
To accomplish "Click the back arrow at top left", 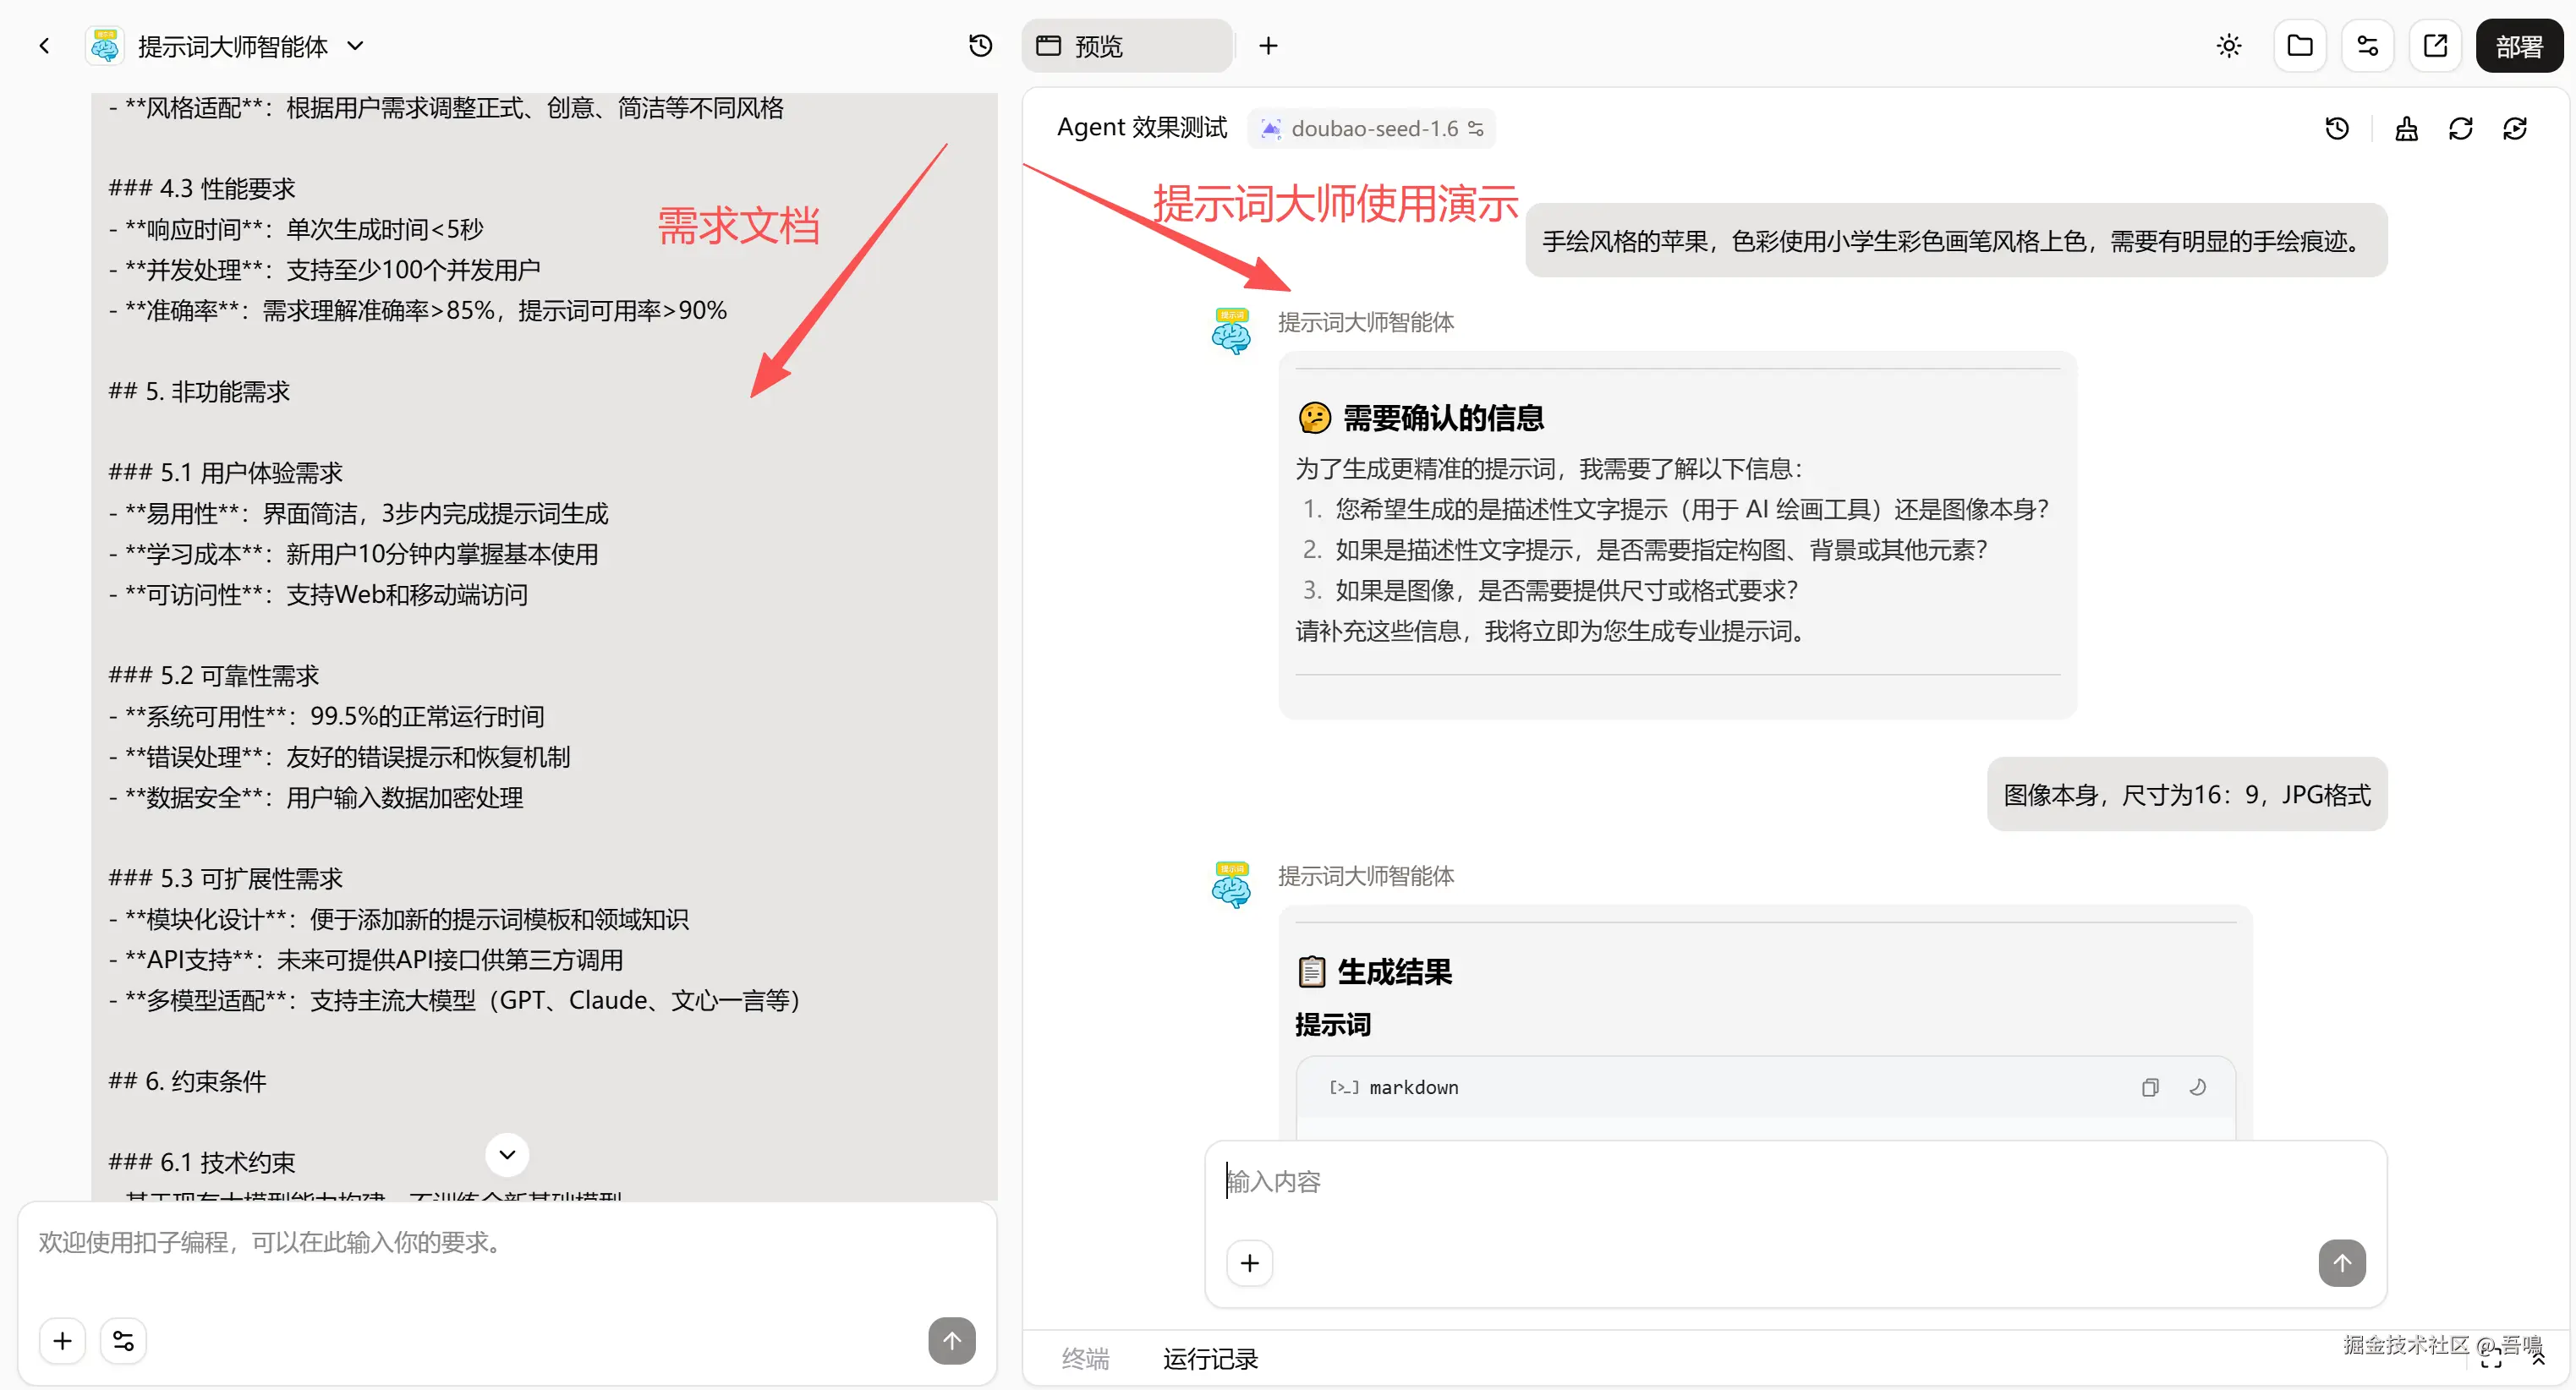I will [44, 46].
